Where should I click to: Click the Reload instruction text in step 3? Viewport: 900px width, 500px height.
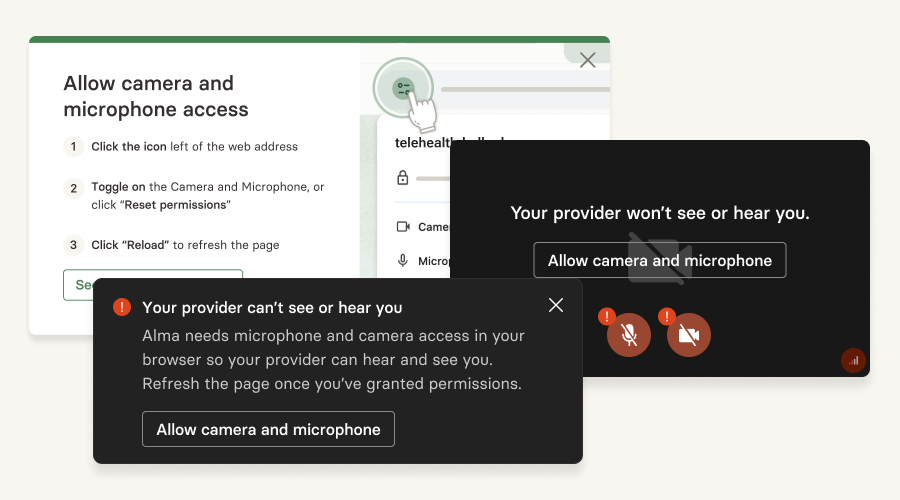coord(185,245)
